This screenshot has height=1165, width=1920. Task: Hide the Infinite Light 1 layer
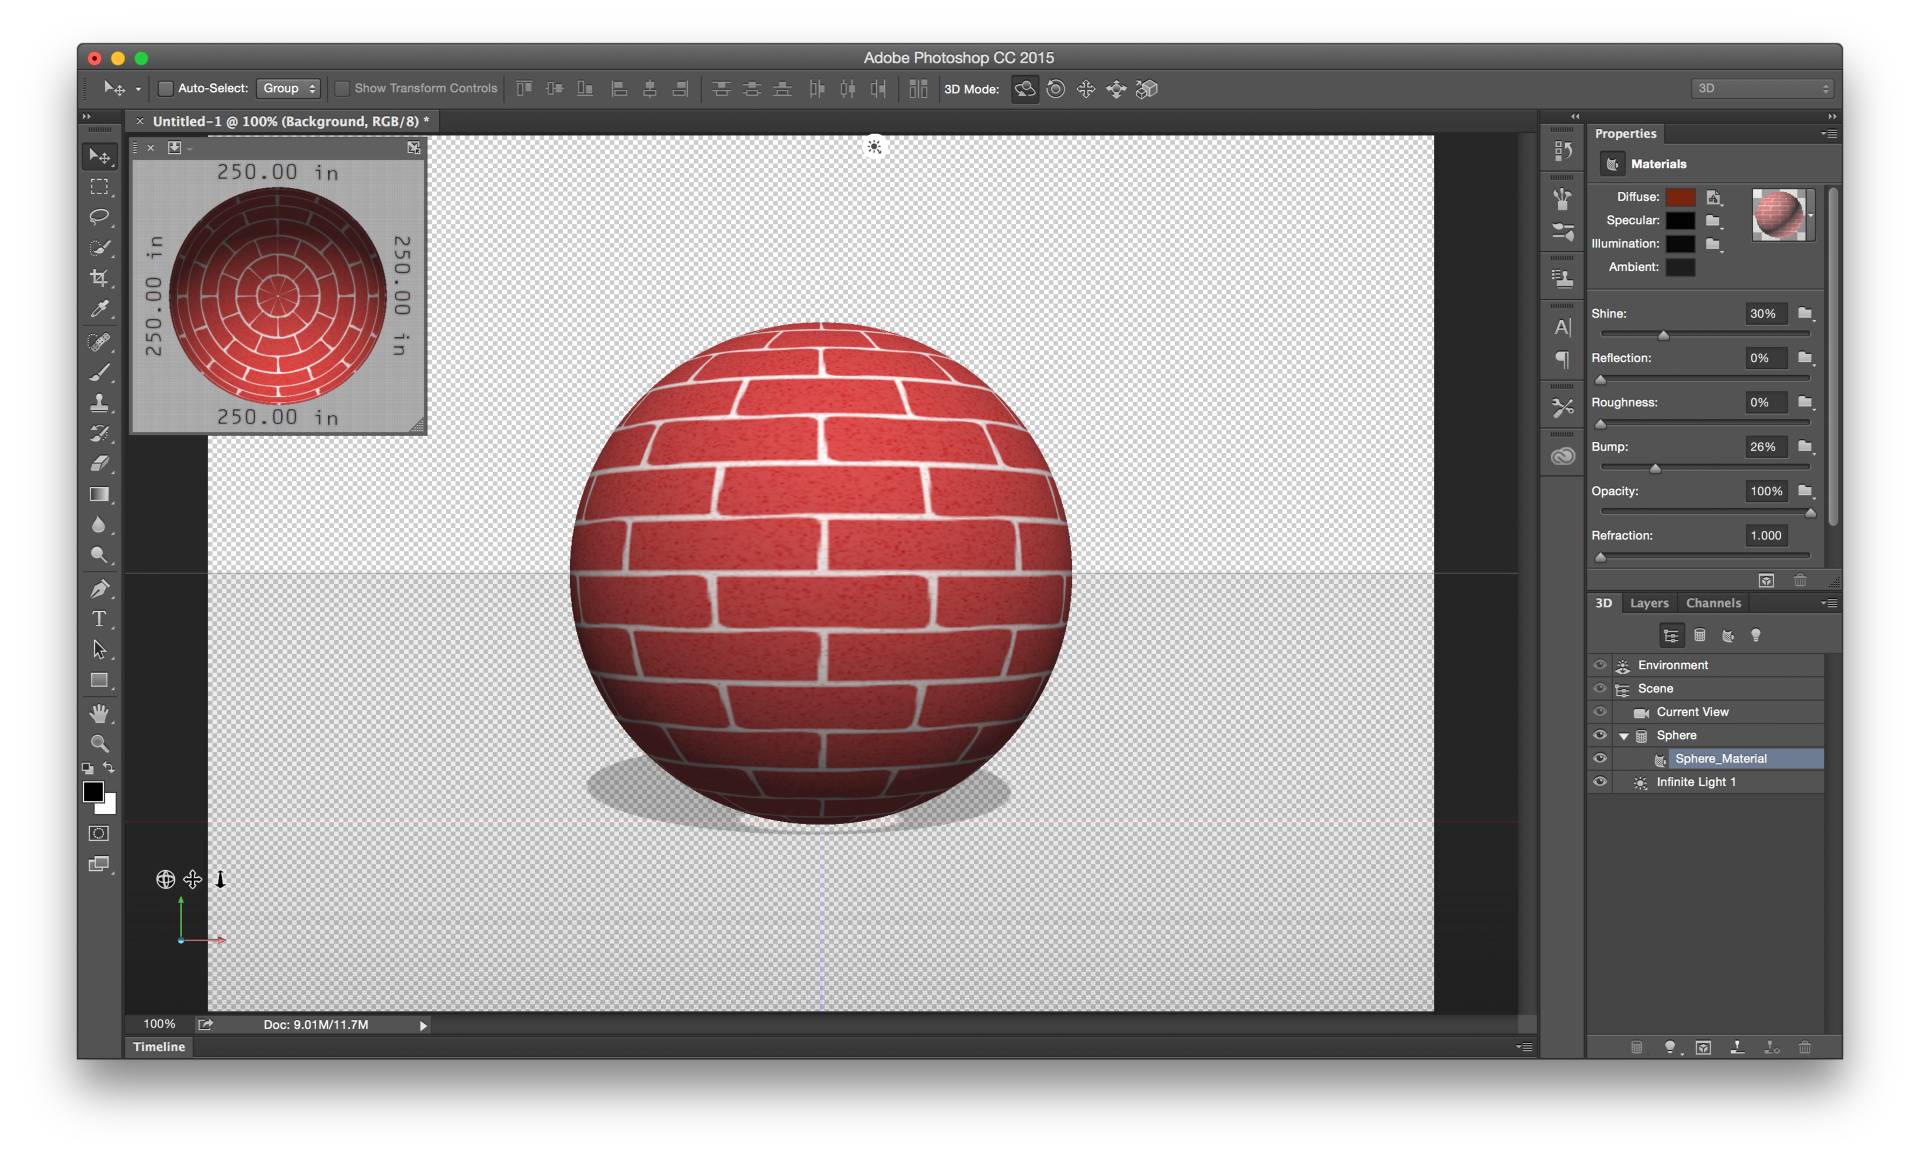coord(1599,781)
